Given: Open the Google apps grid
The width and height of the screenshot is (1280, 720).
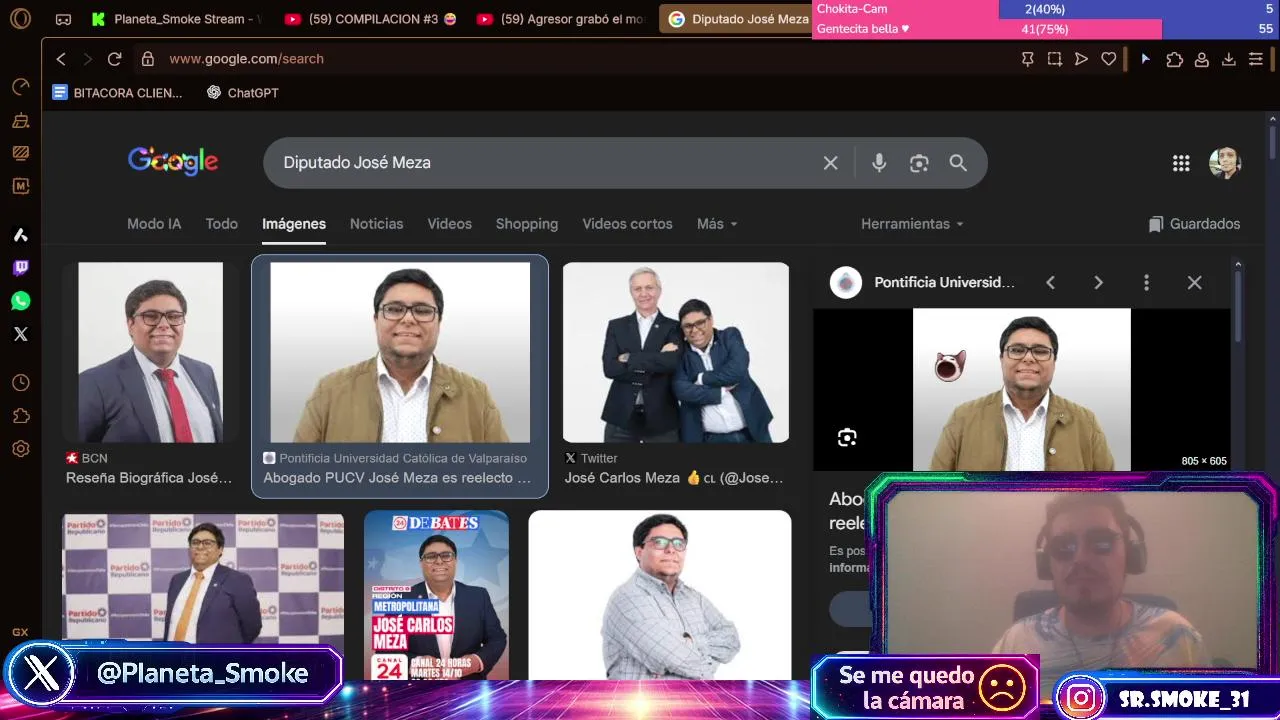Looking at the screenshot, I should click(x=1181, y=163).
